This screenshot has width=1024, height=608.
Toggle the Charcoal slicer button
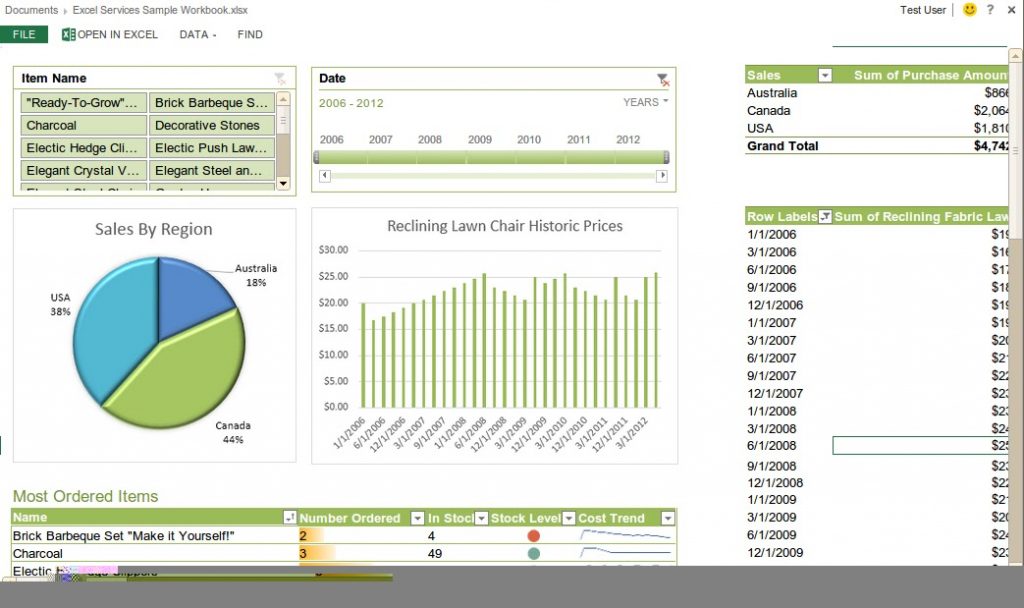click(83, 124)
